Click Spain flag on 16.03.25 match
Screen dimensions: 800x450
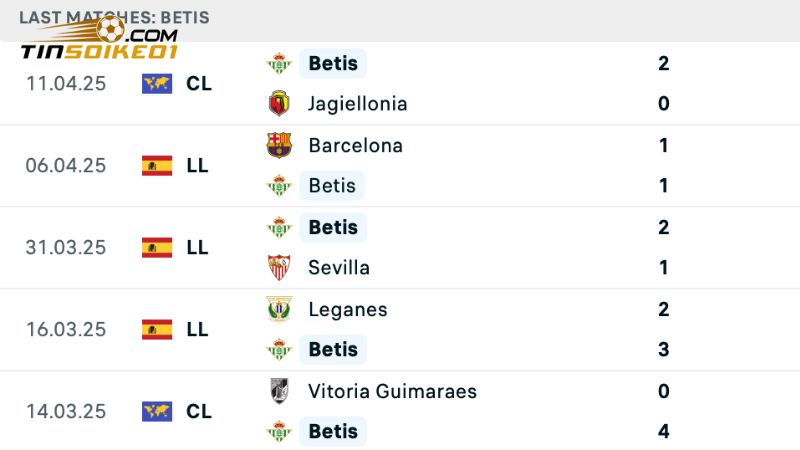(x=157, y=329)
